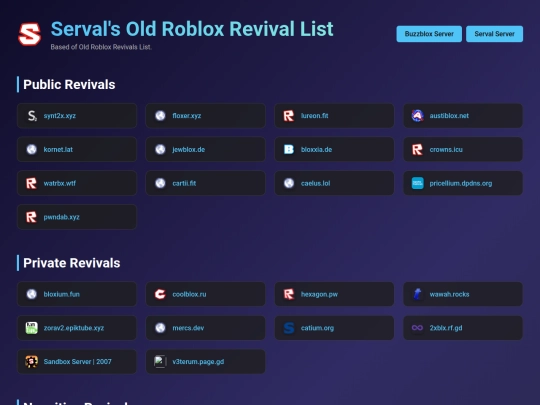Click the Serval S logo in header
This screenshot has width=540, height=405.
point(30,34)
